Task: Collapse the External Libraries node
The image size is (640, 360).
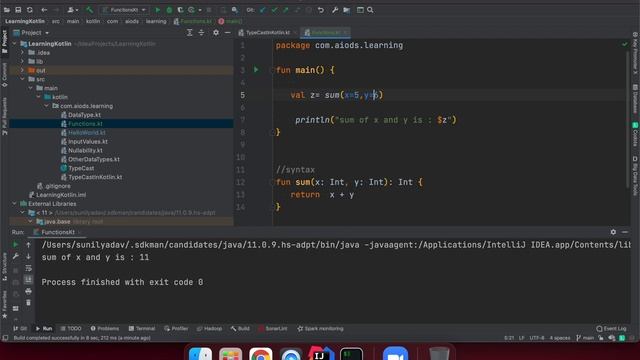Action: [15, 204]
